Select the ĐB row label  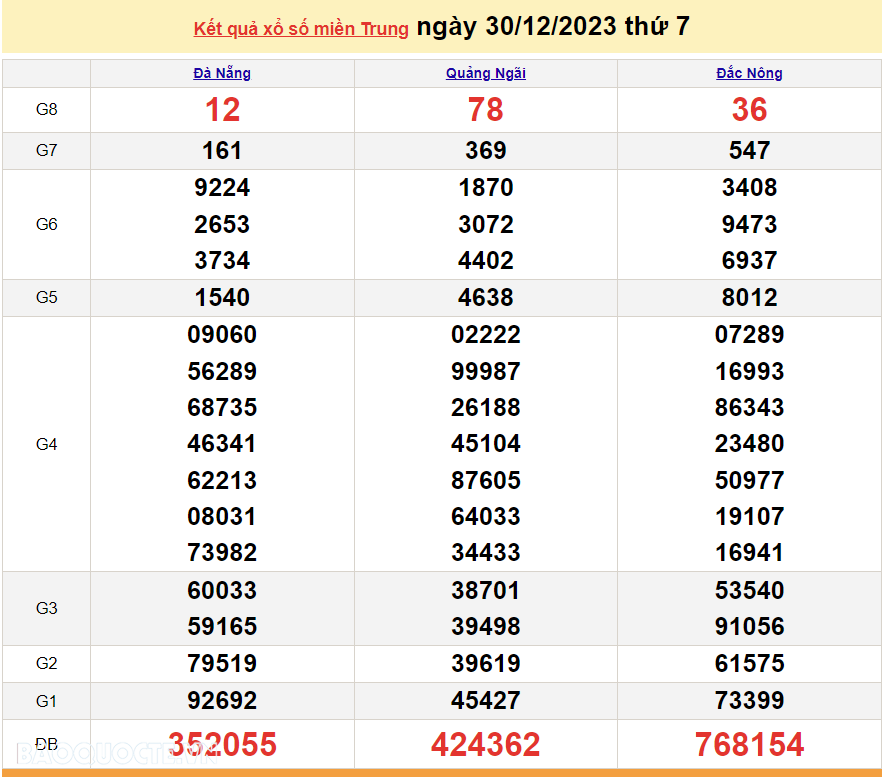coord(47,744)
